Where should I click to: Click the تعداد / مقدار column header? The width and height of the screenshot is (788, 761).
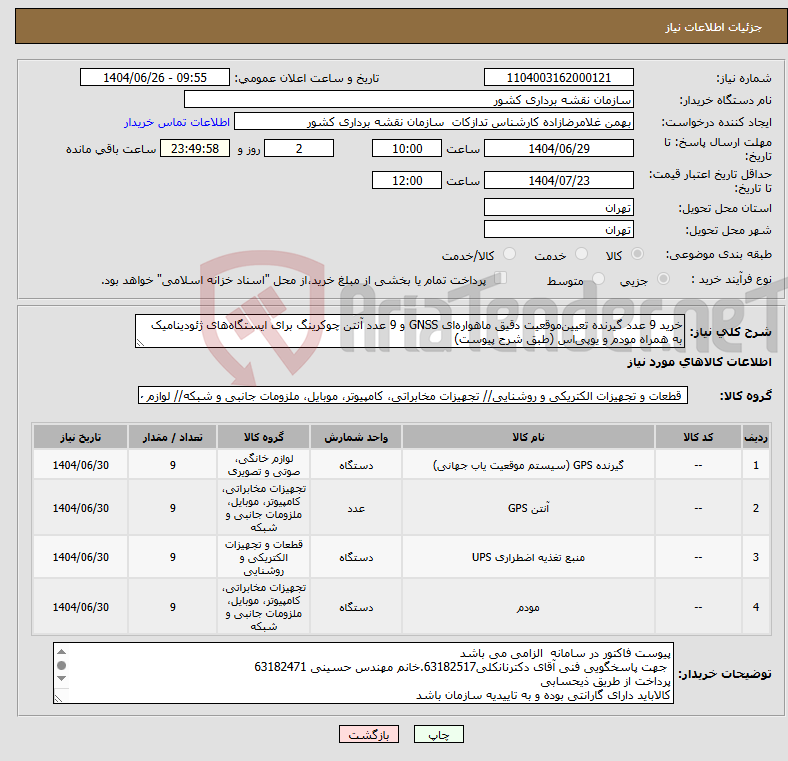(172, 437)
